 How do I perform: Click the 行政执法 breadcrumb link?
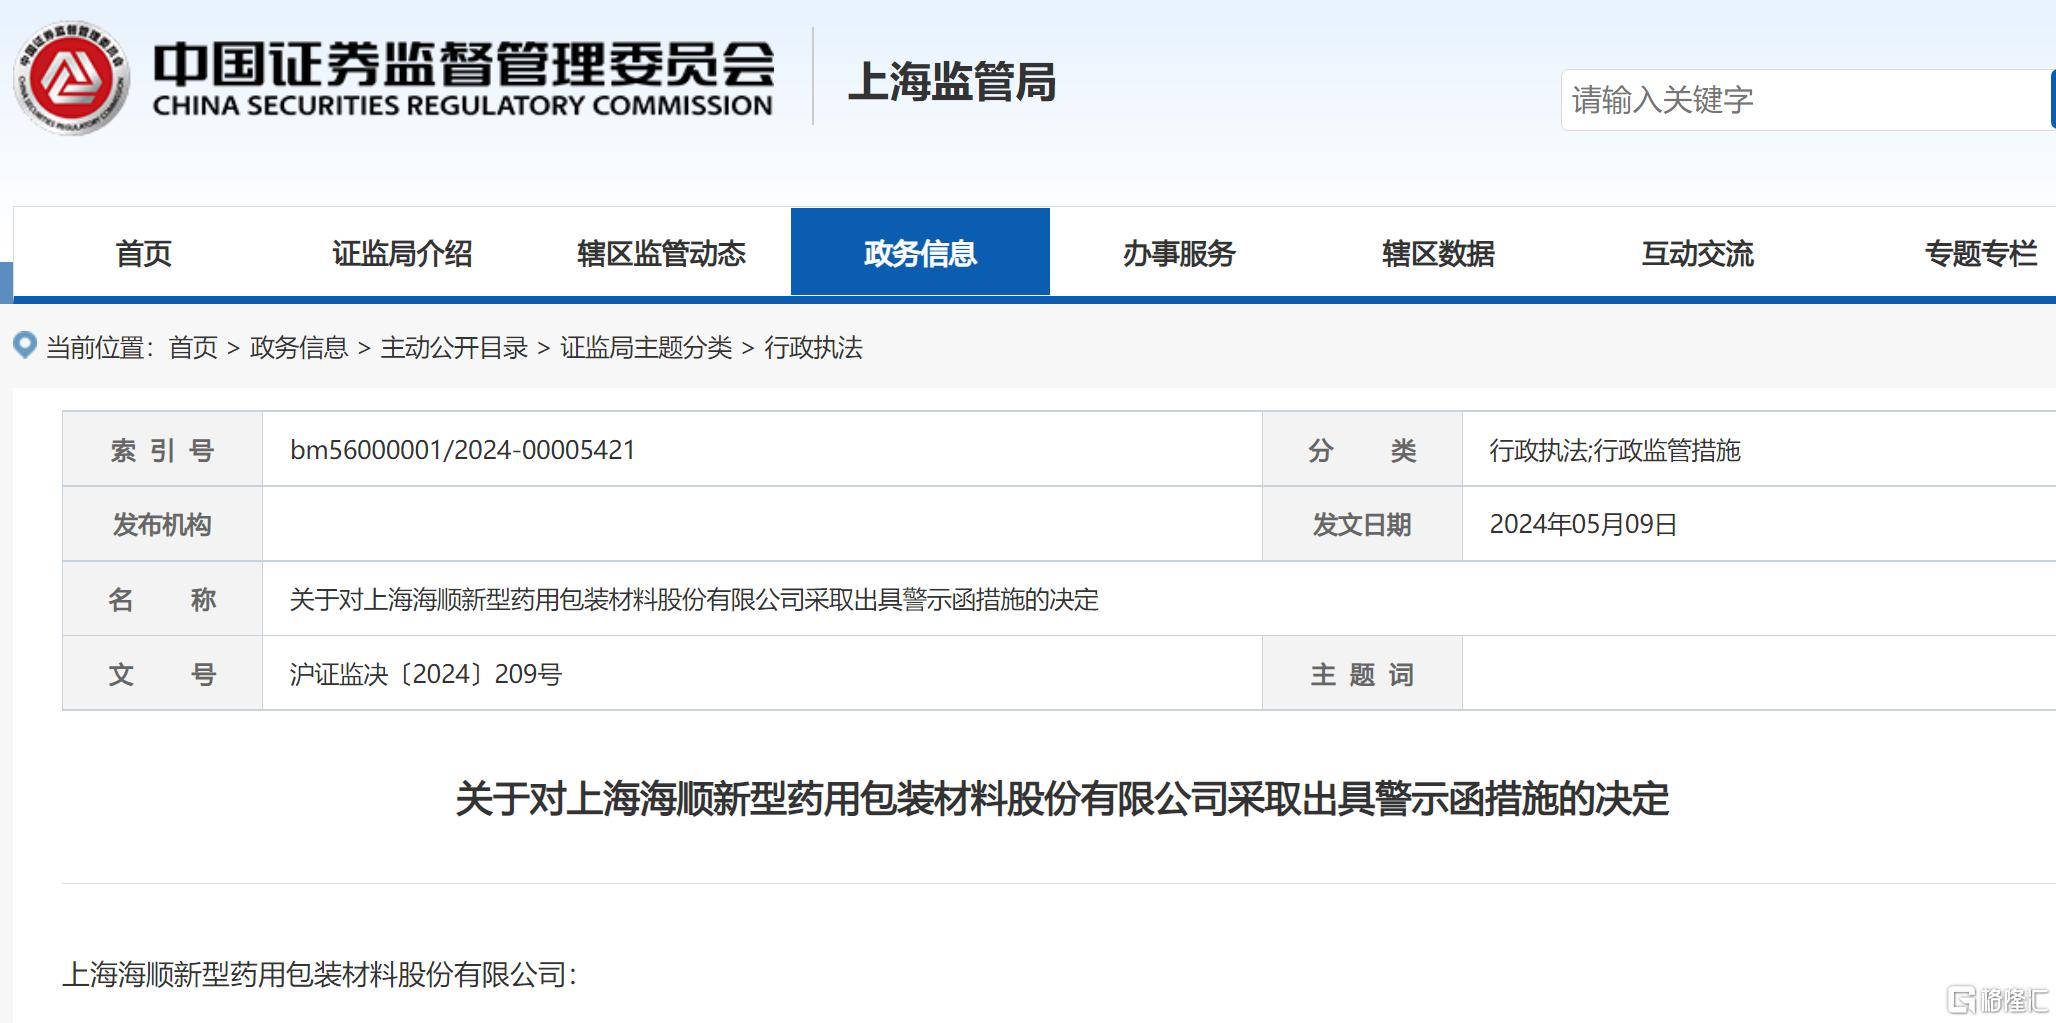813,347
